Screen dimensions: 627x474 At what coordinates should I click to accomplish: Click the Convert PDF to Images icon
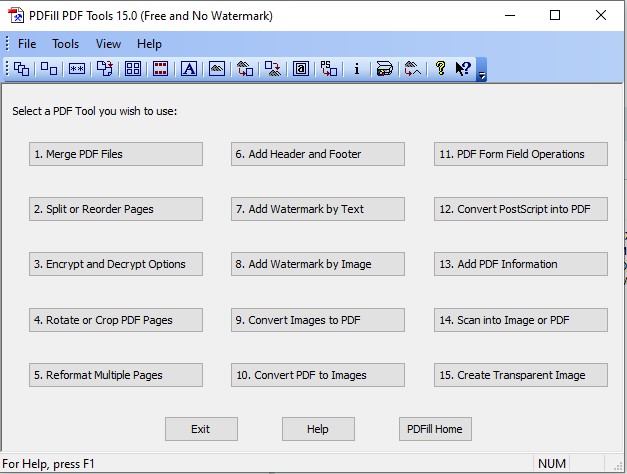coord(273,69)
